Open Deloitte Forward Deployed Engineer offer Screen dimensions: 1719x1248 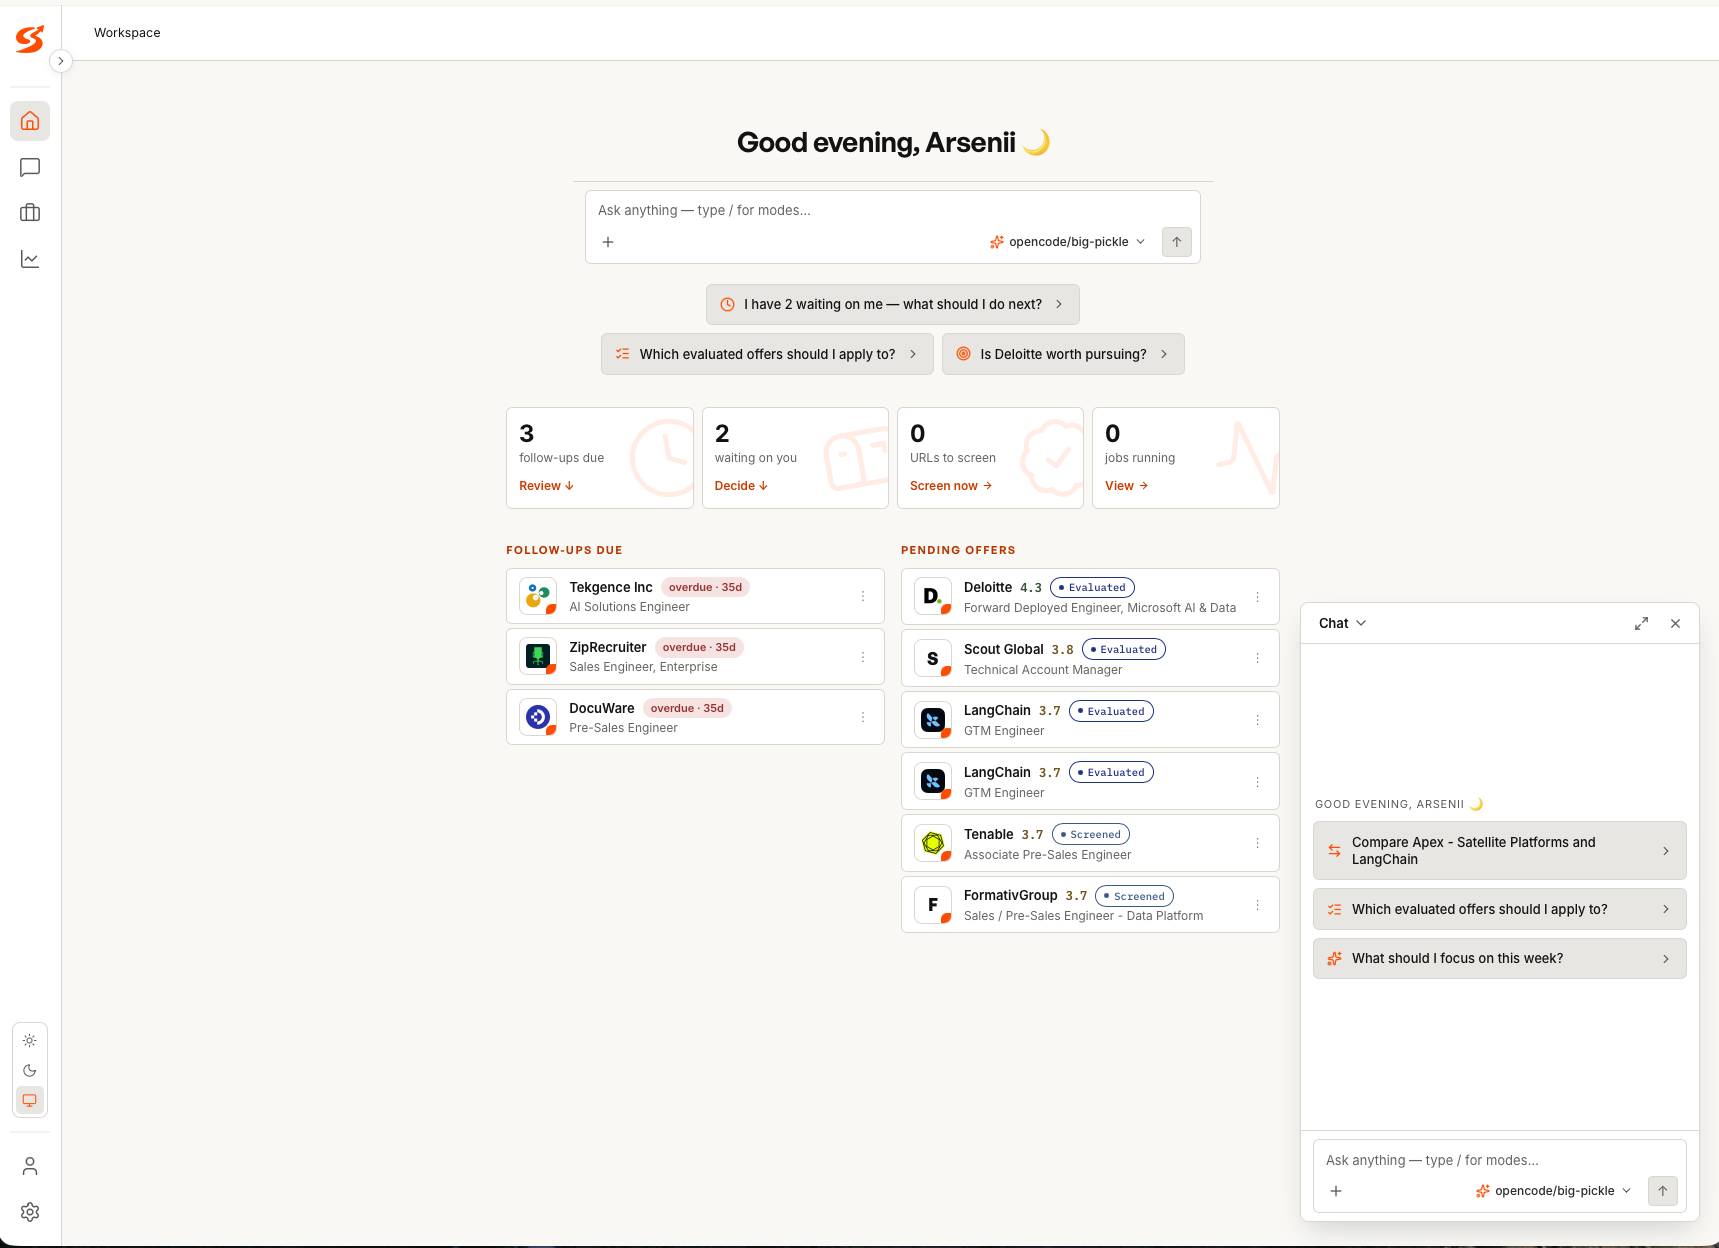click(1090, 597)
